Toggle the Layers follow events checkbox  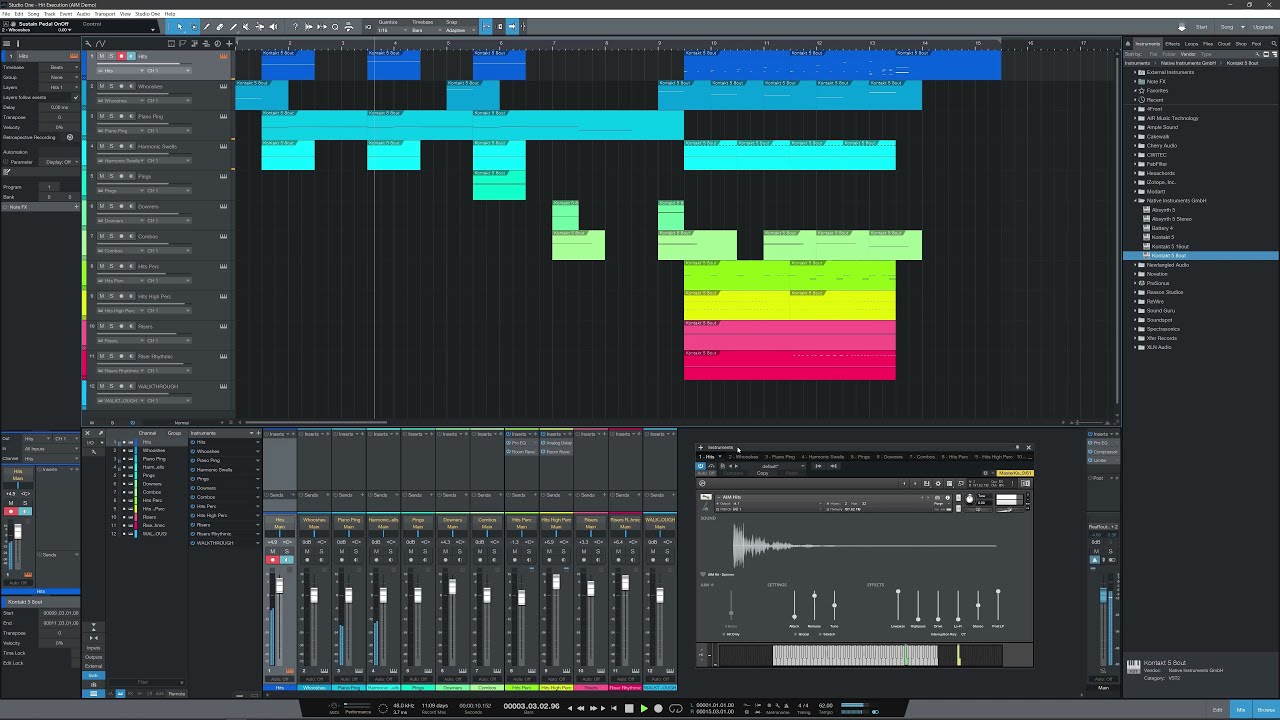(x=75, y=97)
